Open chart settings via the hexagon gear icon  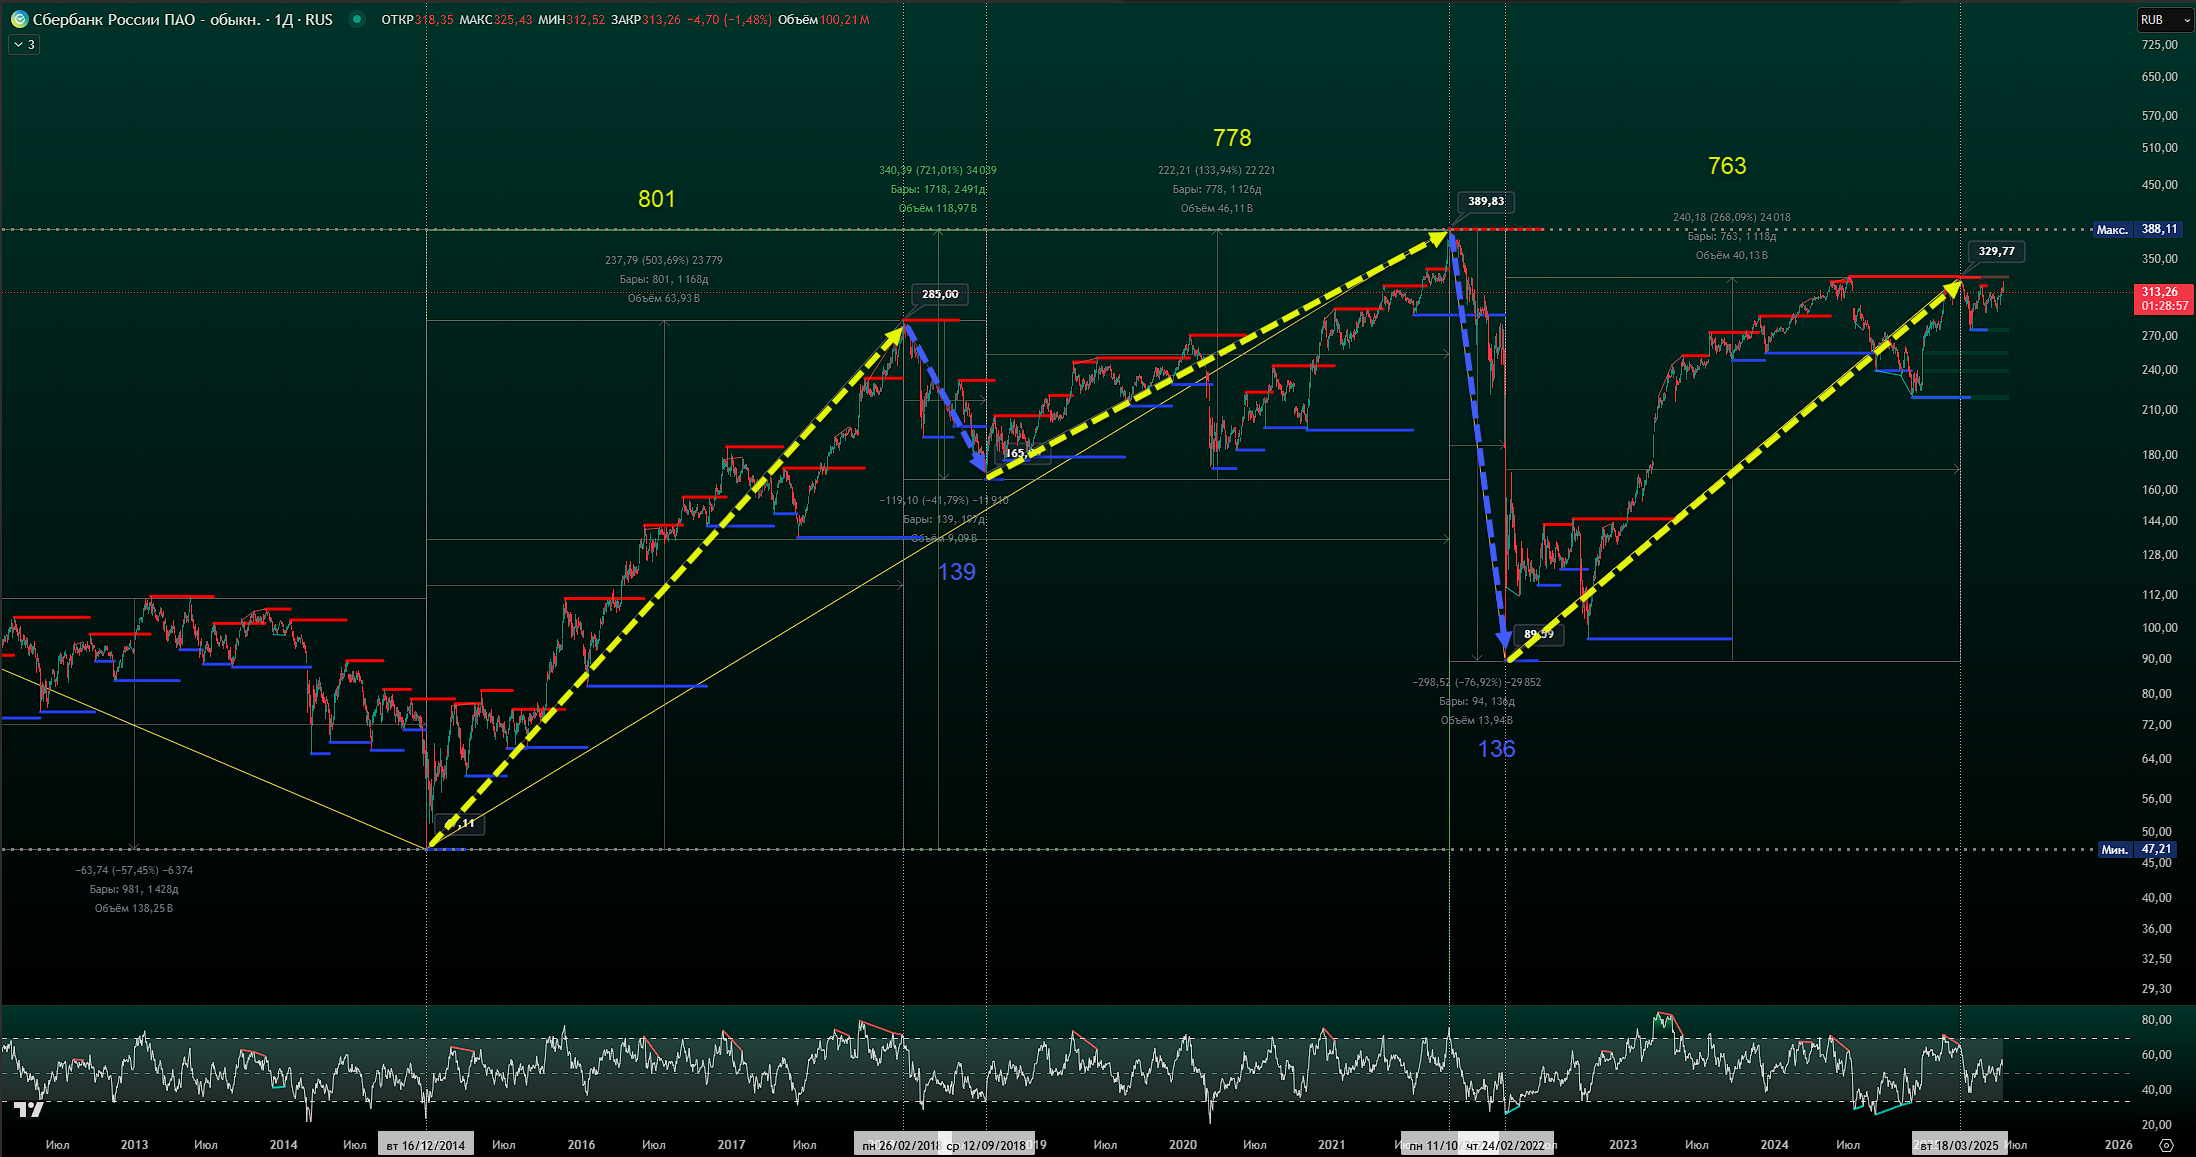pos(2166,1145)
